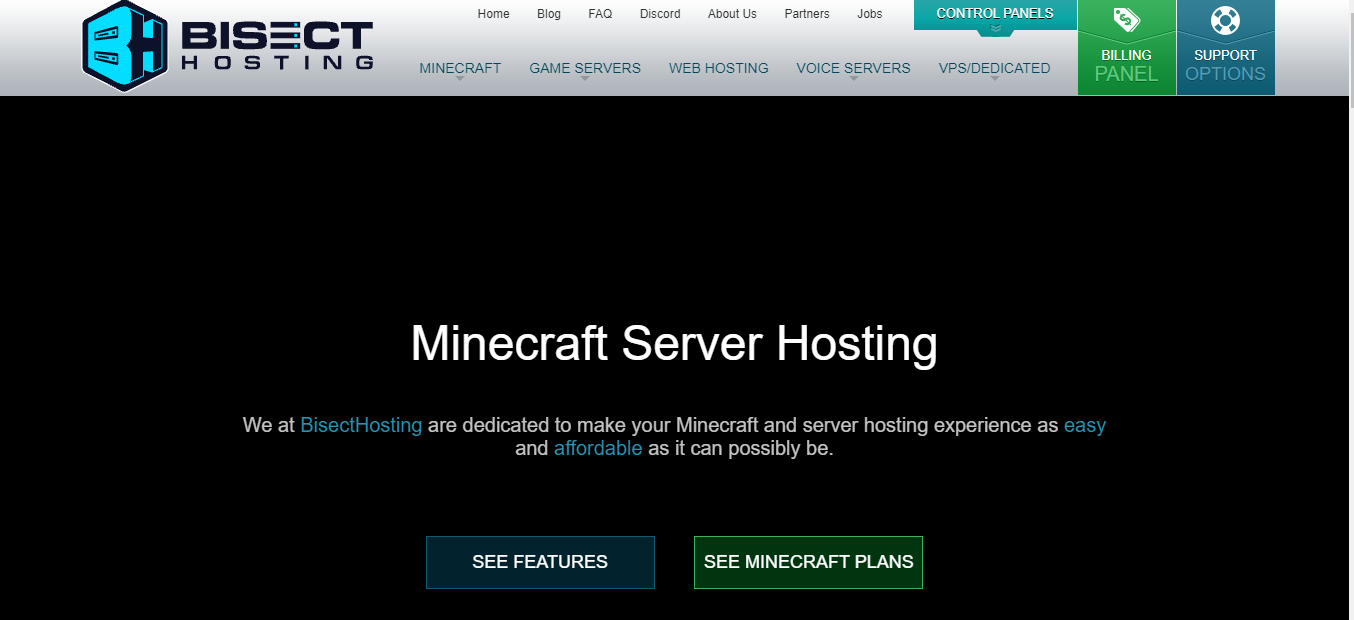The width and height of the screenshot is (1354, 620).
Task: Open the Voice Servers dropdown menu
Action: (853, 69)
